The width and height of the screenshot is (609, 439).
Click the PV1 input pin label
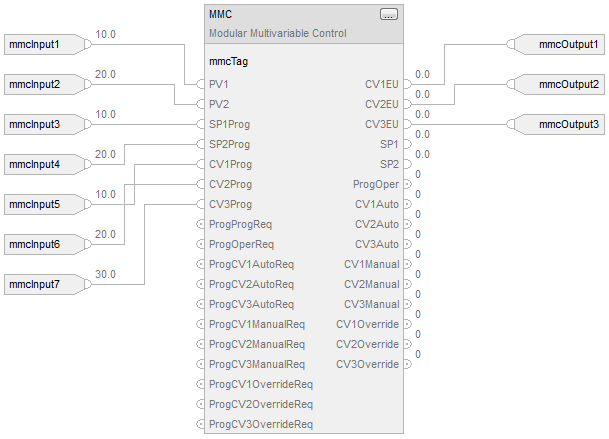coord(220,84)
